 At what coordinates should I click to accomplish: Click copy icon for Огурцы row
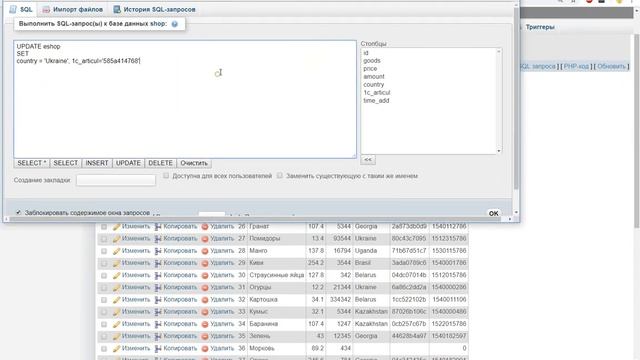[x=158, y=288]
